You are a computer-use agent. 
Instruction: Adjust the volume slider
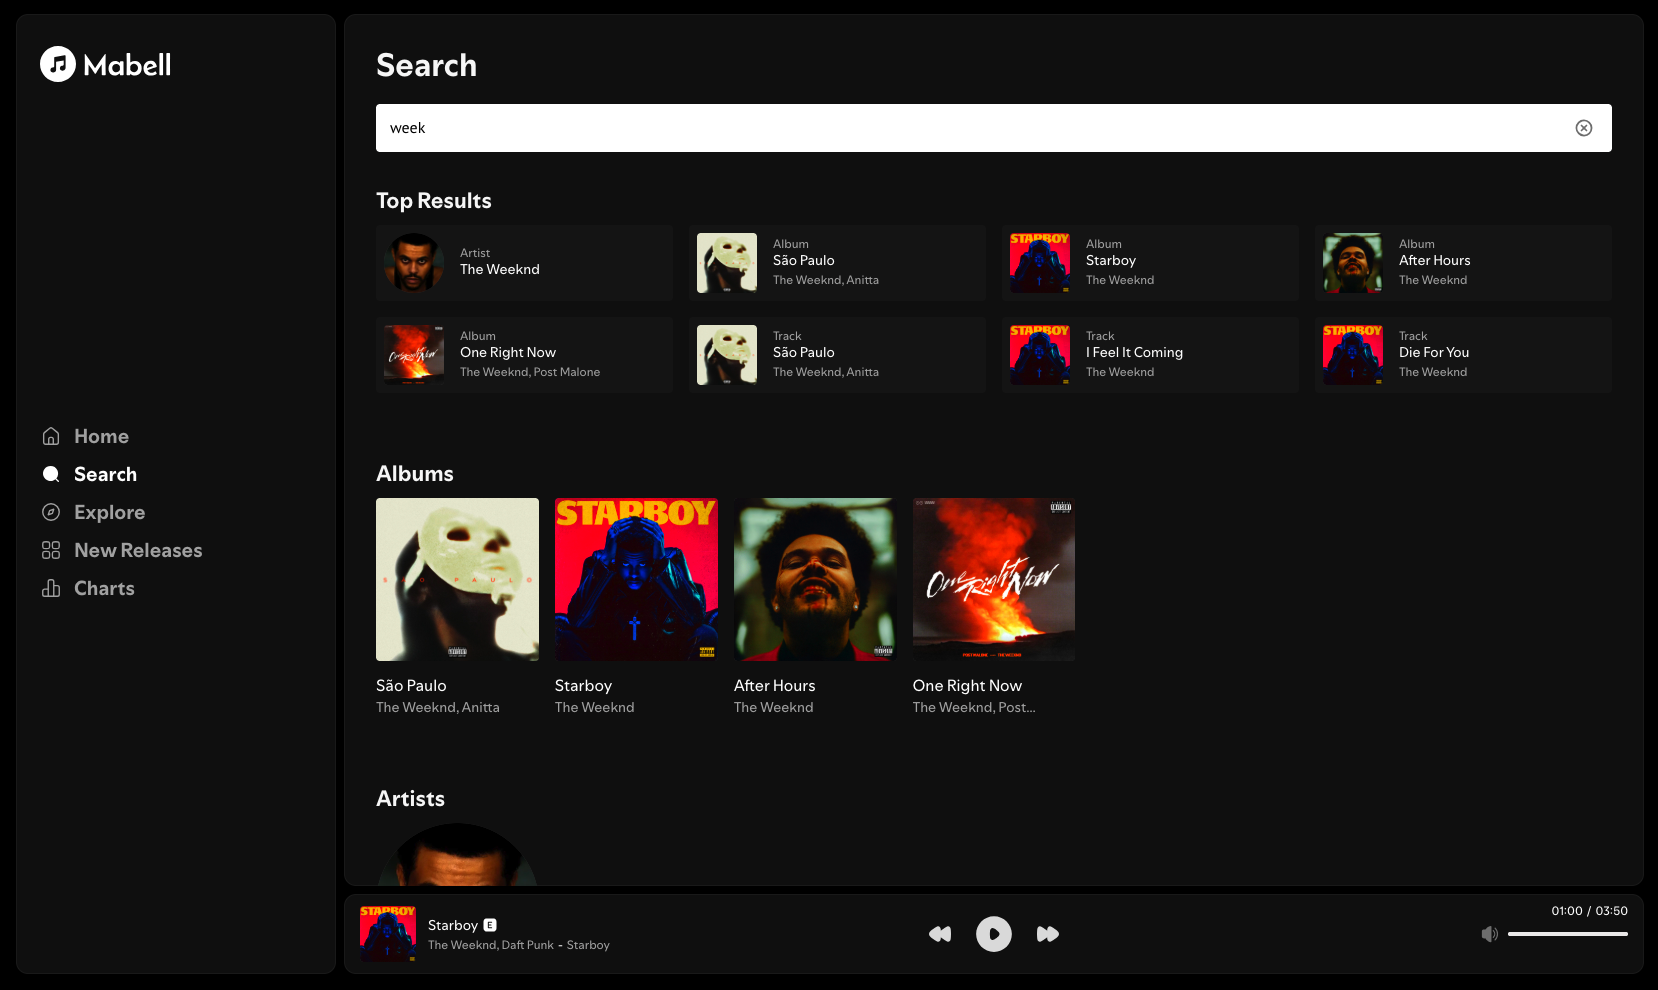1567,934
